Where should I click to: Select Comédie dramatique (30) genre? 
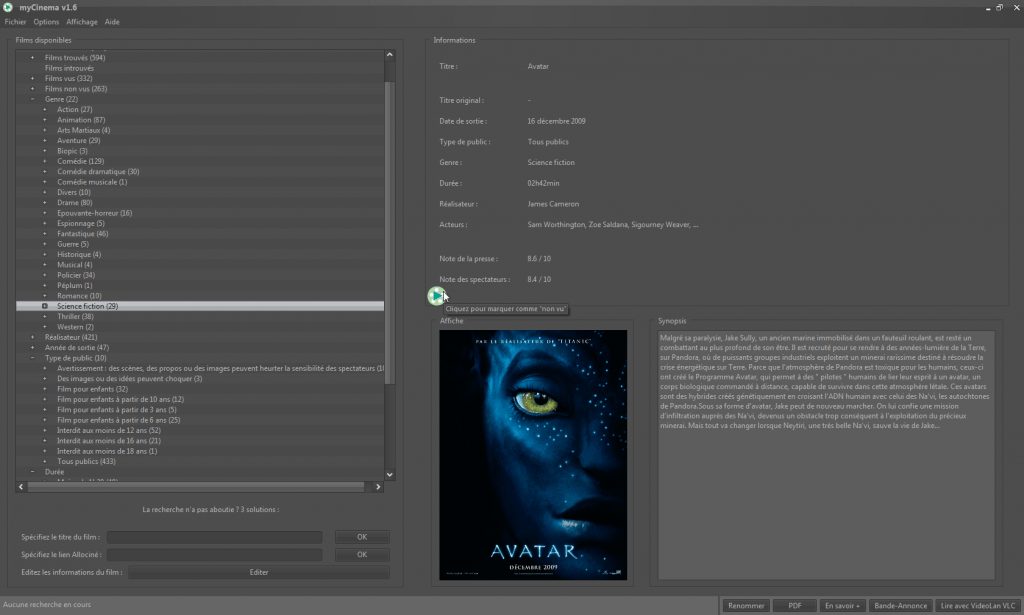pos(98,172)
